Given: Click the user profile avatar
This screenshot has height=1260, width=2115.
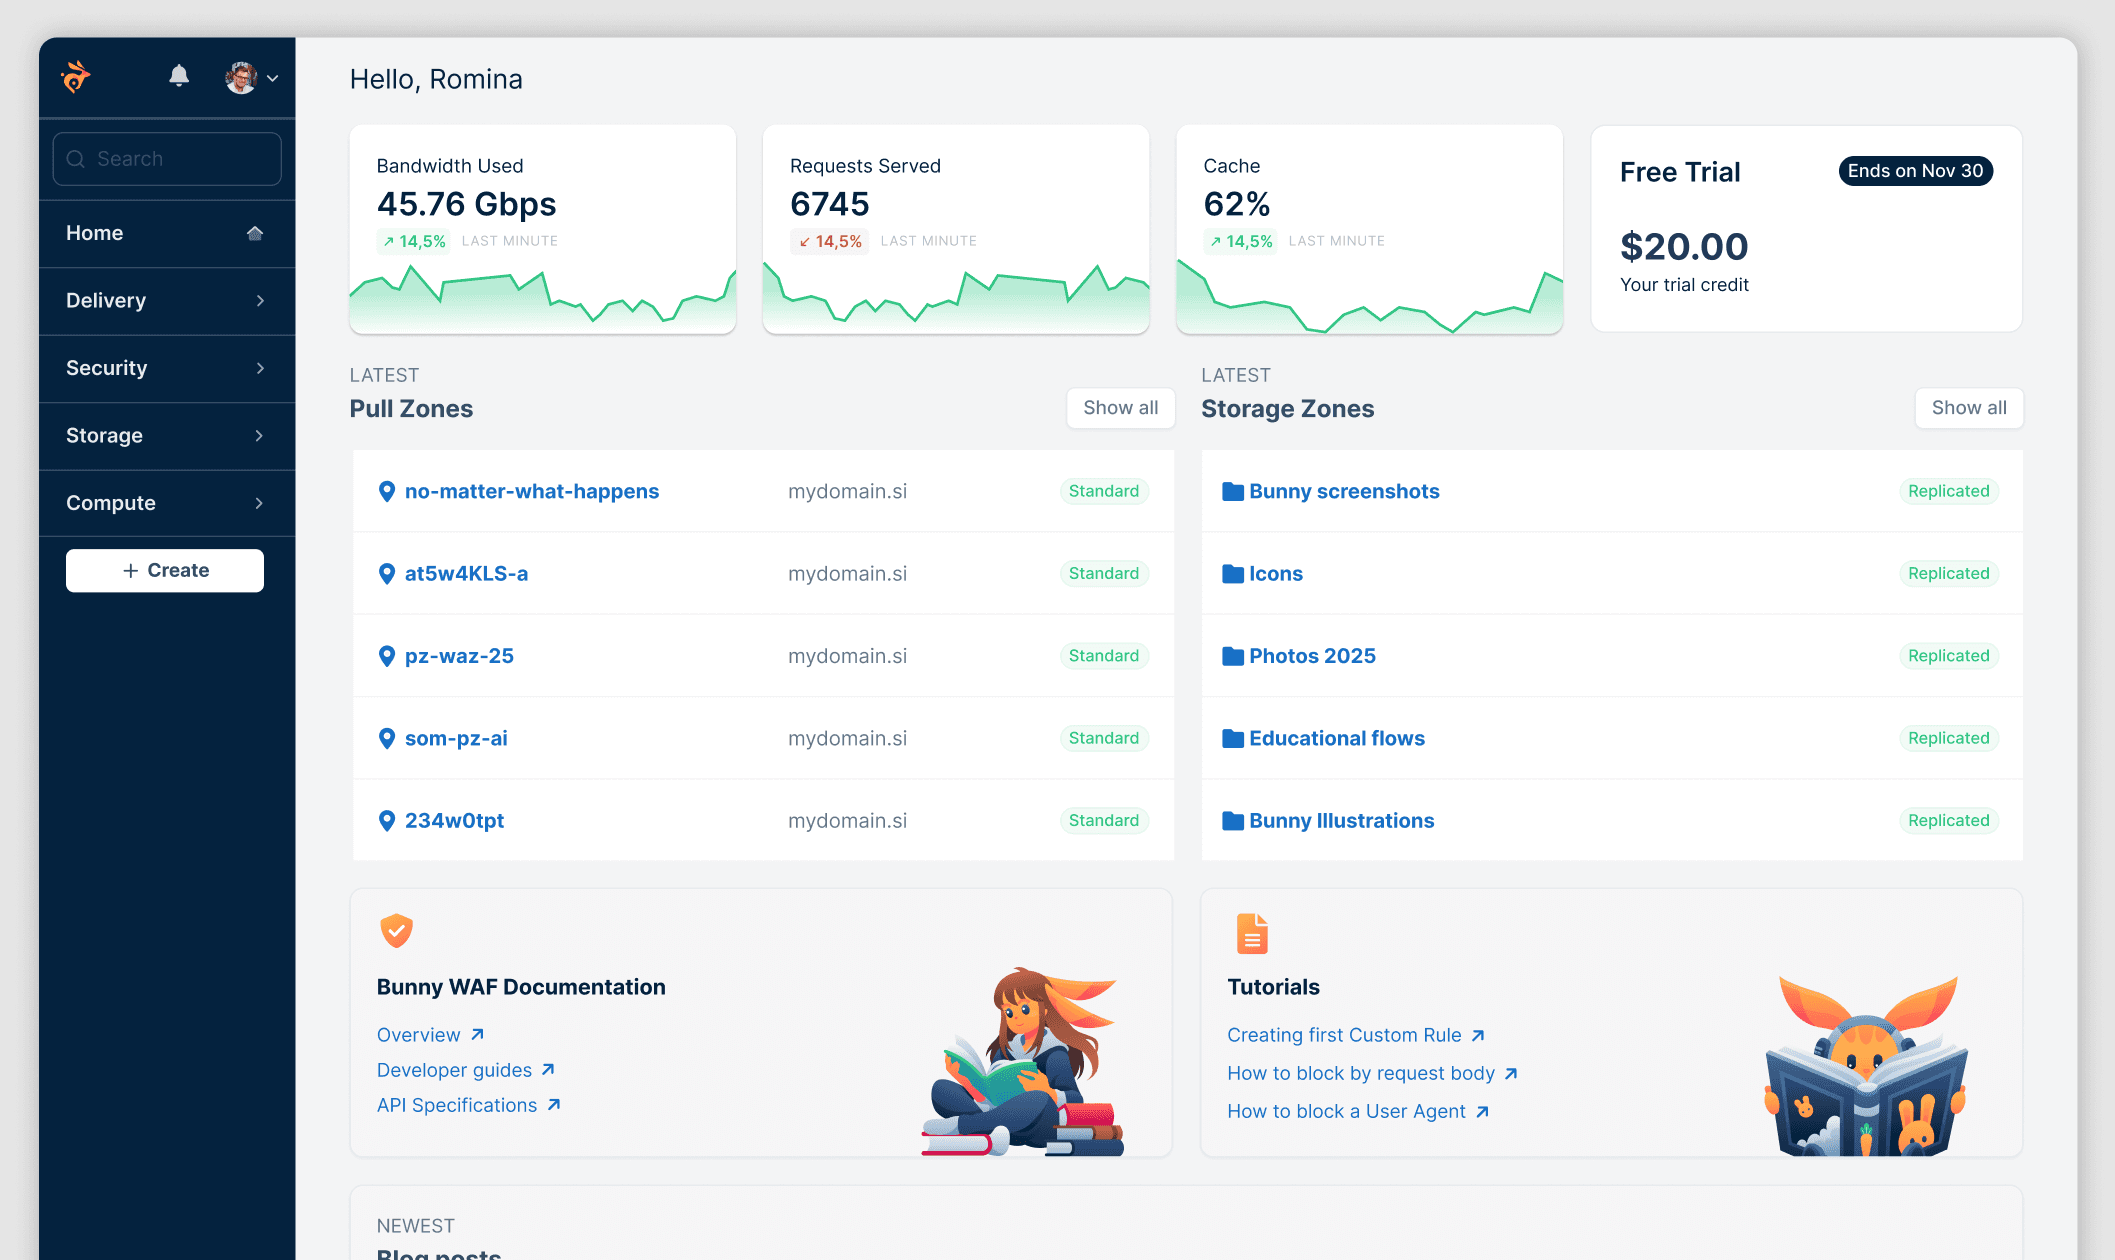Looking at the screenshot, I should tap(241, 77).
